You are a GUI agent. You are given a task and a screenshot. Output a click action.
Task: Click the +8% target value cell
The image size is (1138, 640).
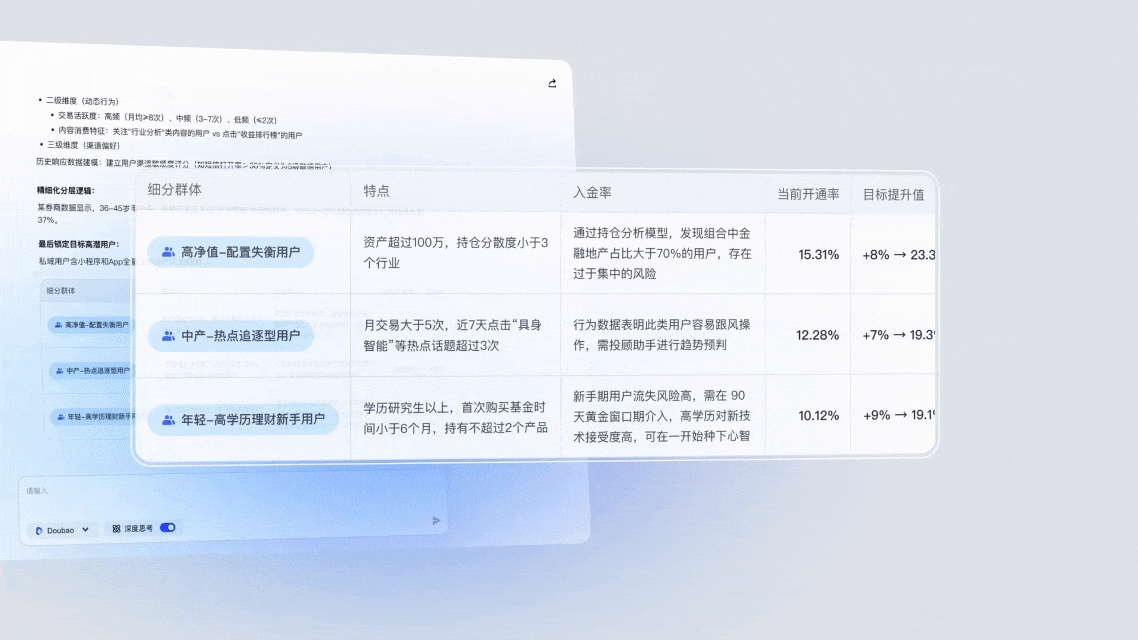pyautogui.click(x=898, y=255)
